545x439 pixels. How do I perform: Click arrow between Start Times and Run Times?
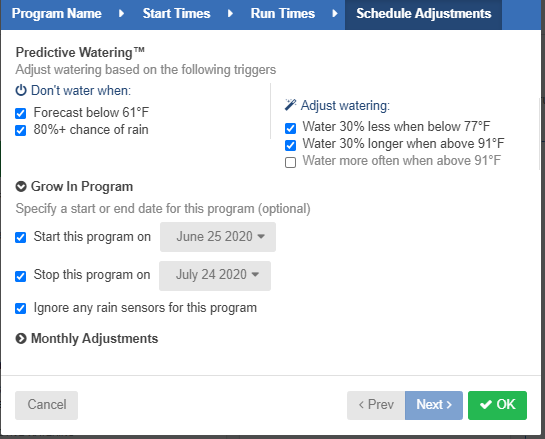[x=230, y=14]
